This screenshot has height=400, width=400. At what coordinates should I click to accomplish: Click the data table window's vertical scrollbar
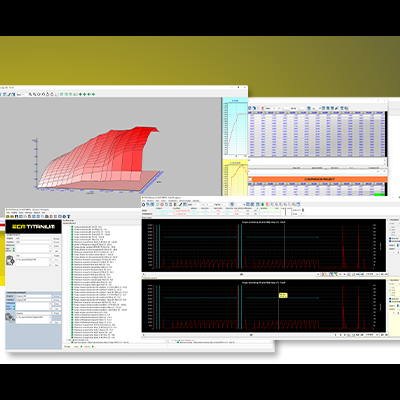[386, 133]
